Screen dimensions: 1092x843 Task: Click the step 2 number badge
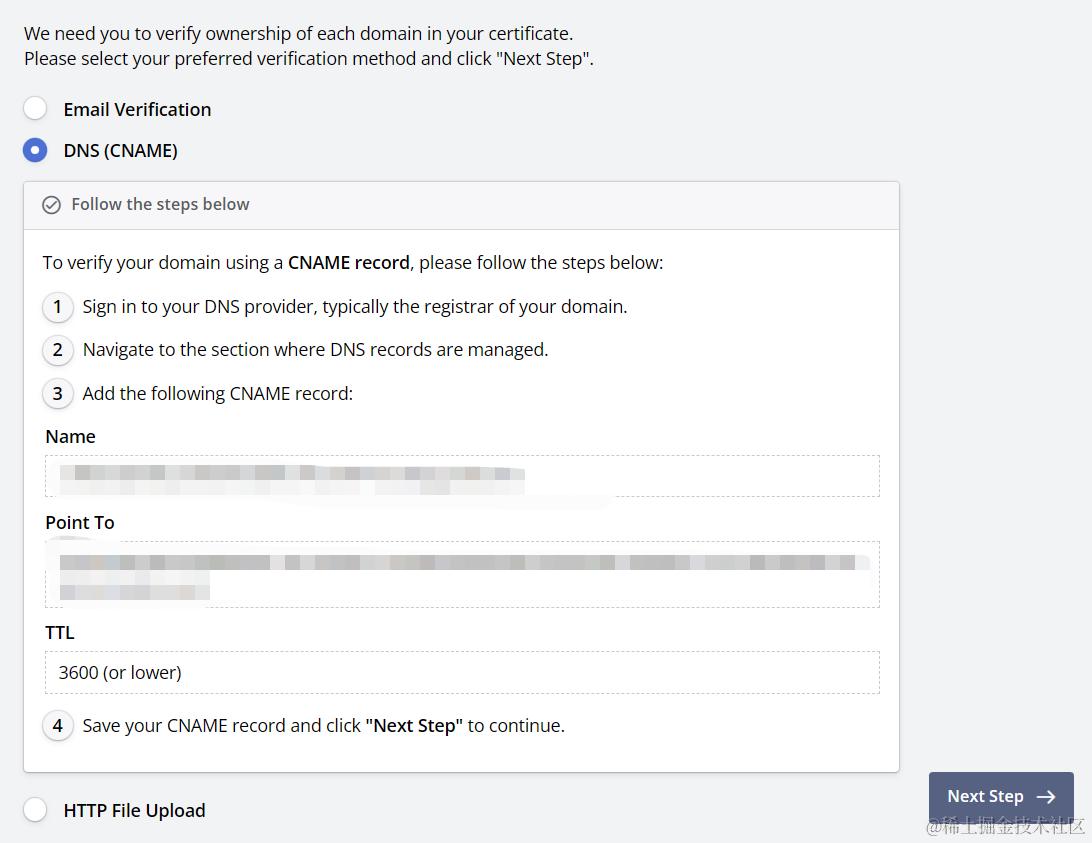coord(58,350)
